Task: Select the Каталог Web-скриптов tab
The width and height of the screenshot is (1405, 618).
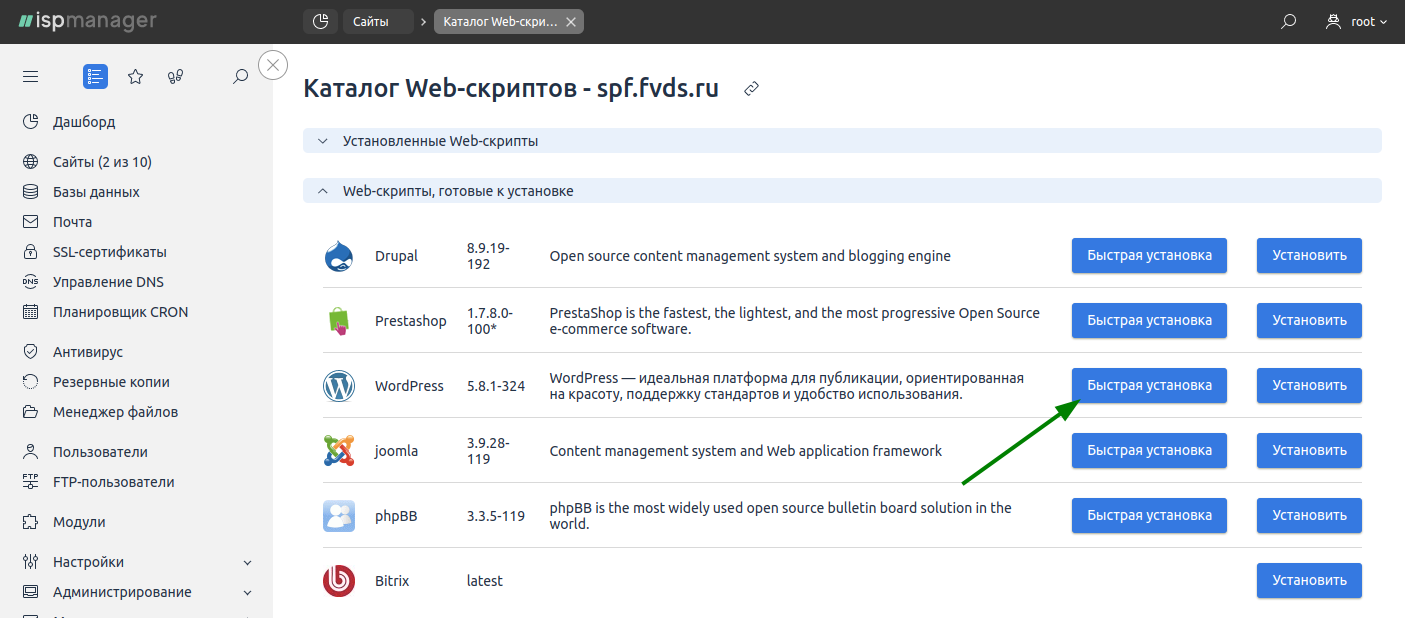Action: click(x=501, y=21)
